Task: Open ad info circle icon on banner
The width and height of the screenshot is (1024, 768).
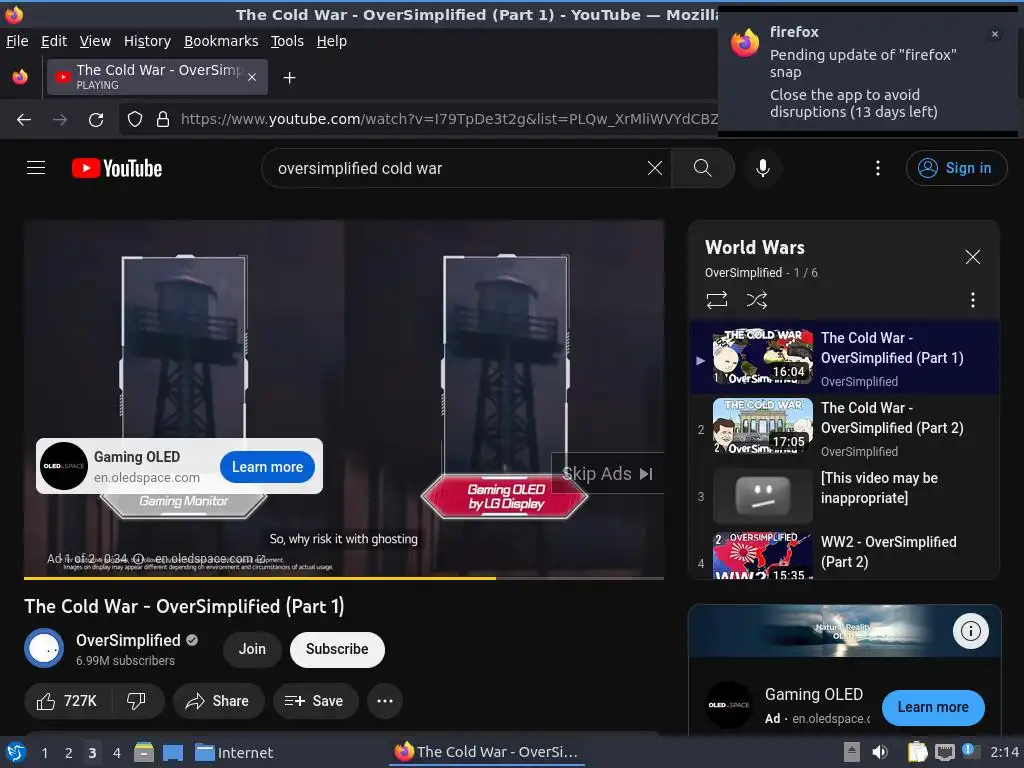Action: [970, 631]
